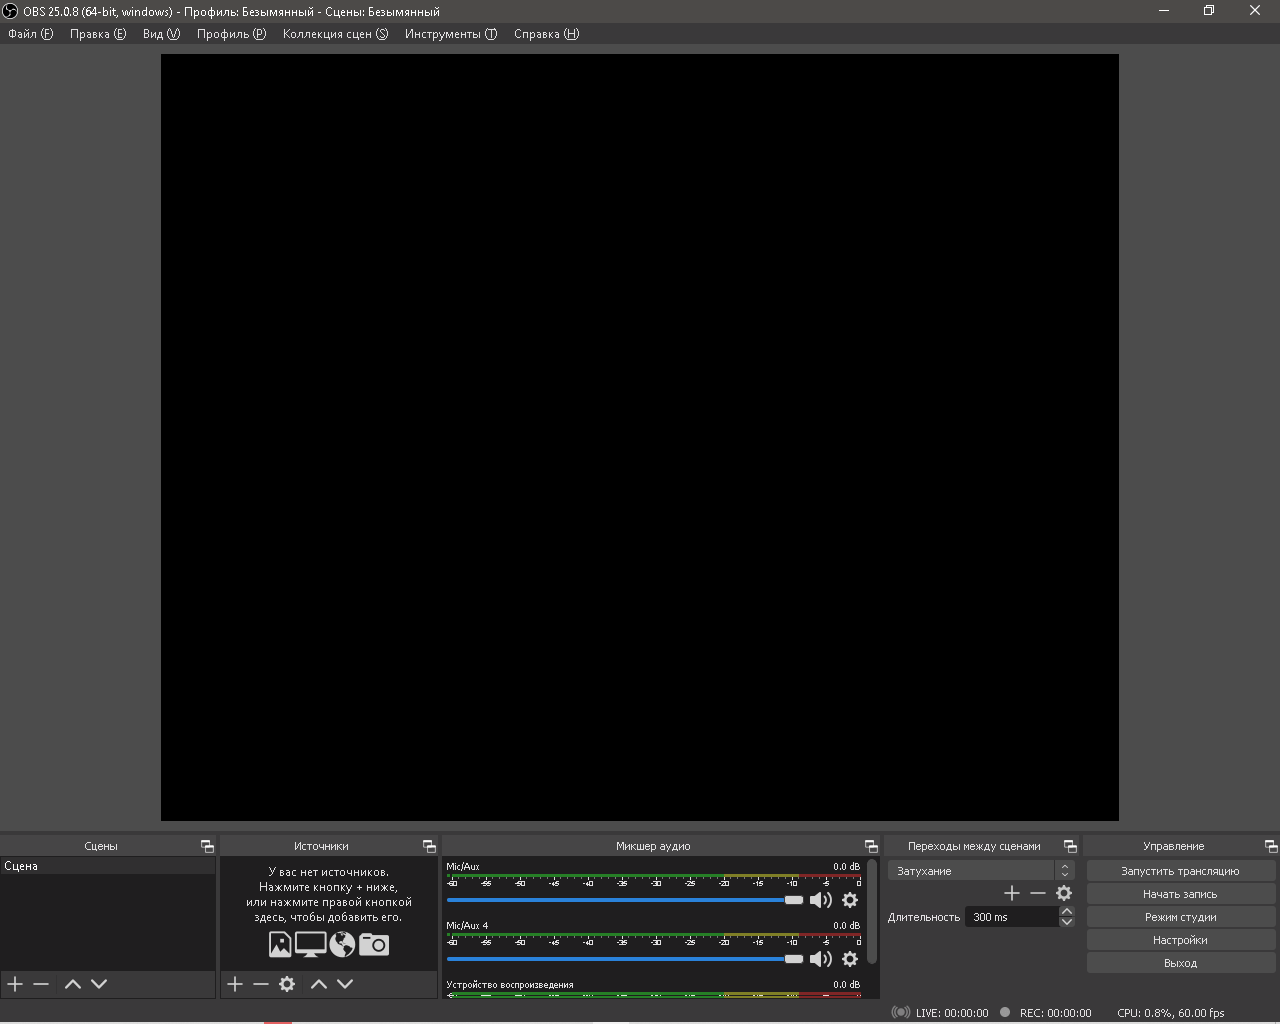Remove scene transition with minus icon
Image resolution: width=1280 pixels, height=1024 pixels.
tap(1038, 893)
